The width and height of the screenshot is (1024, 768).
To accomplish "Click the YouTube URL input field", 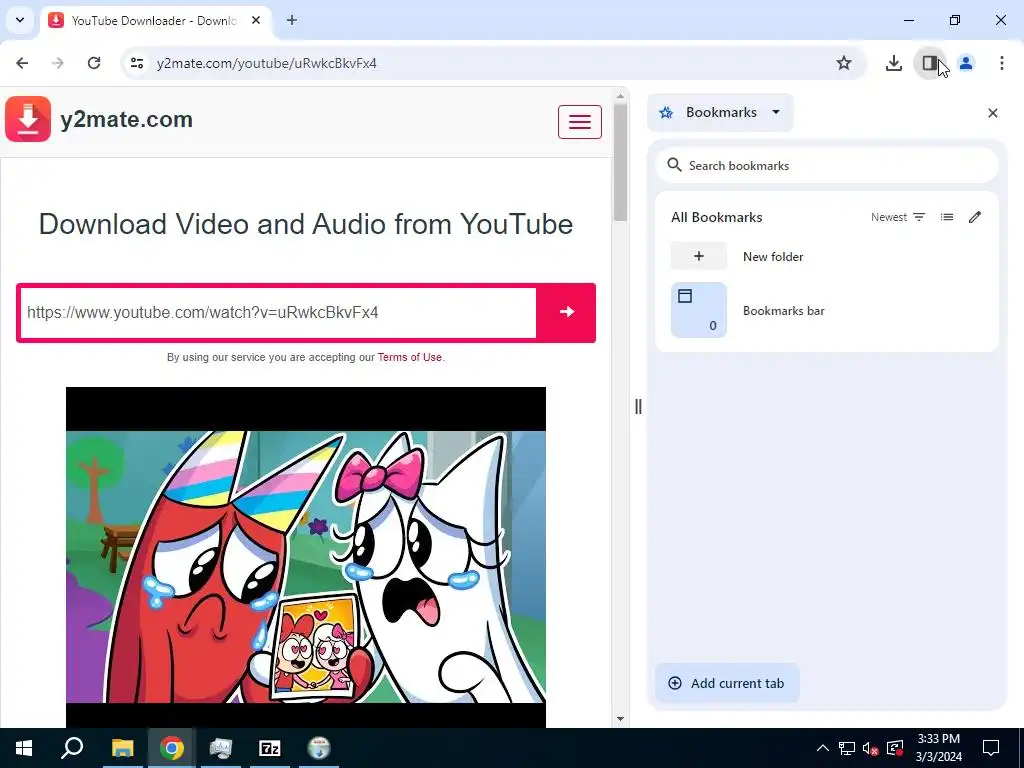I will [x=278, y=312].
